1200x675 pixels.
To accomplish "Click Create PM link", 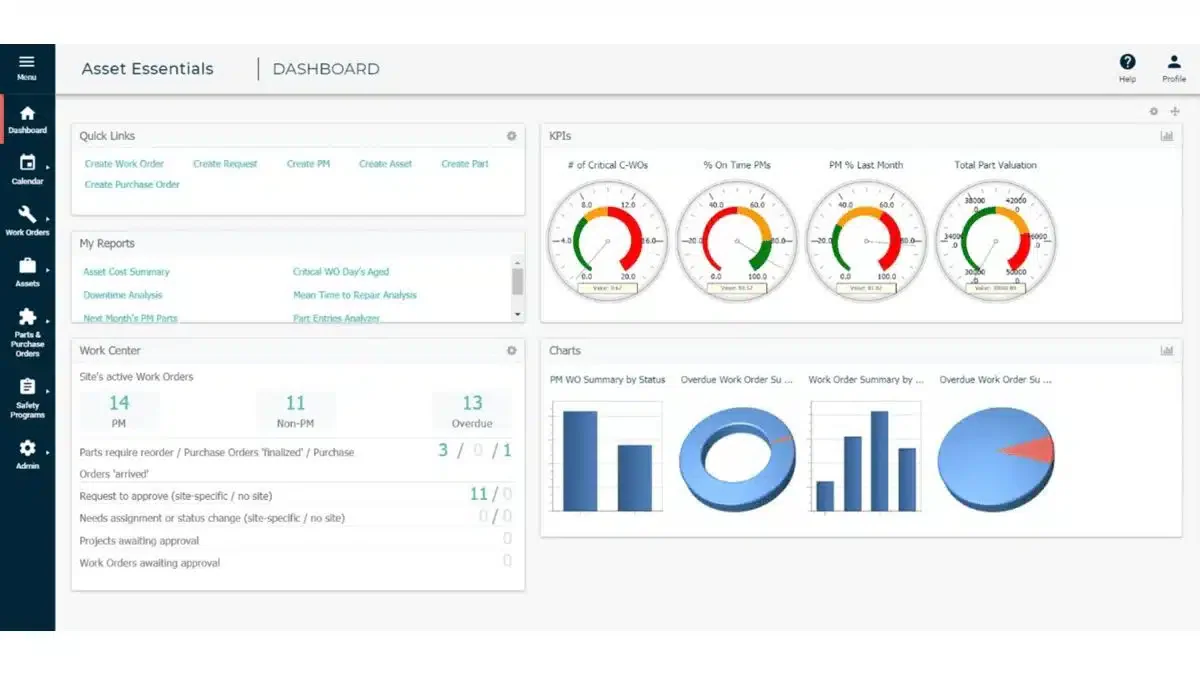I will tap(308, 164).
